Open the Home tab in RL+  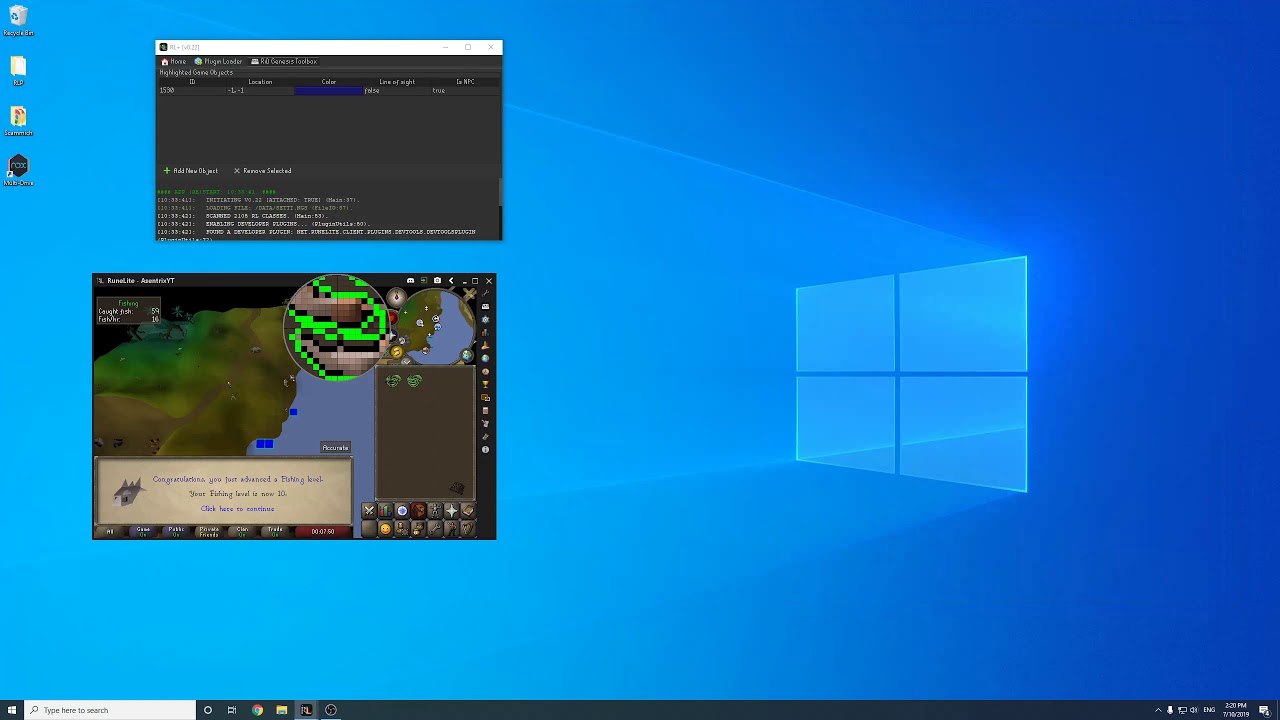[x=173, y=61]
